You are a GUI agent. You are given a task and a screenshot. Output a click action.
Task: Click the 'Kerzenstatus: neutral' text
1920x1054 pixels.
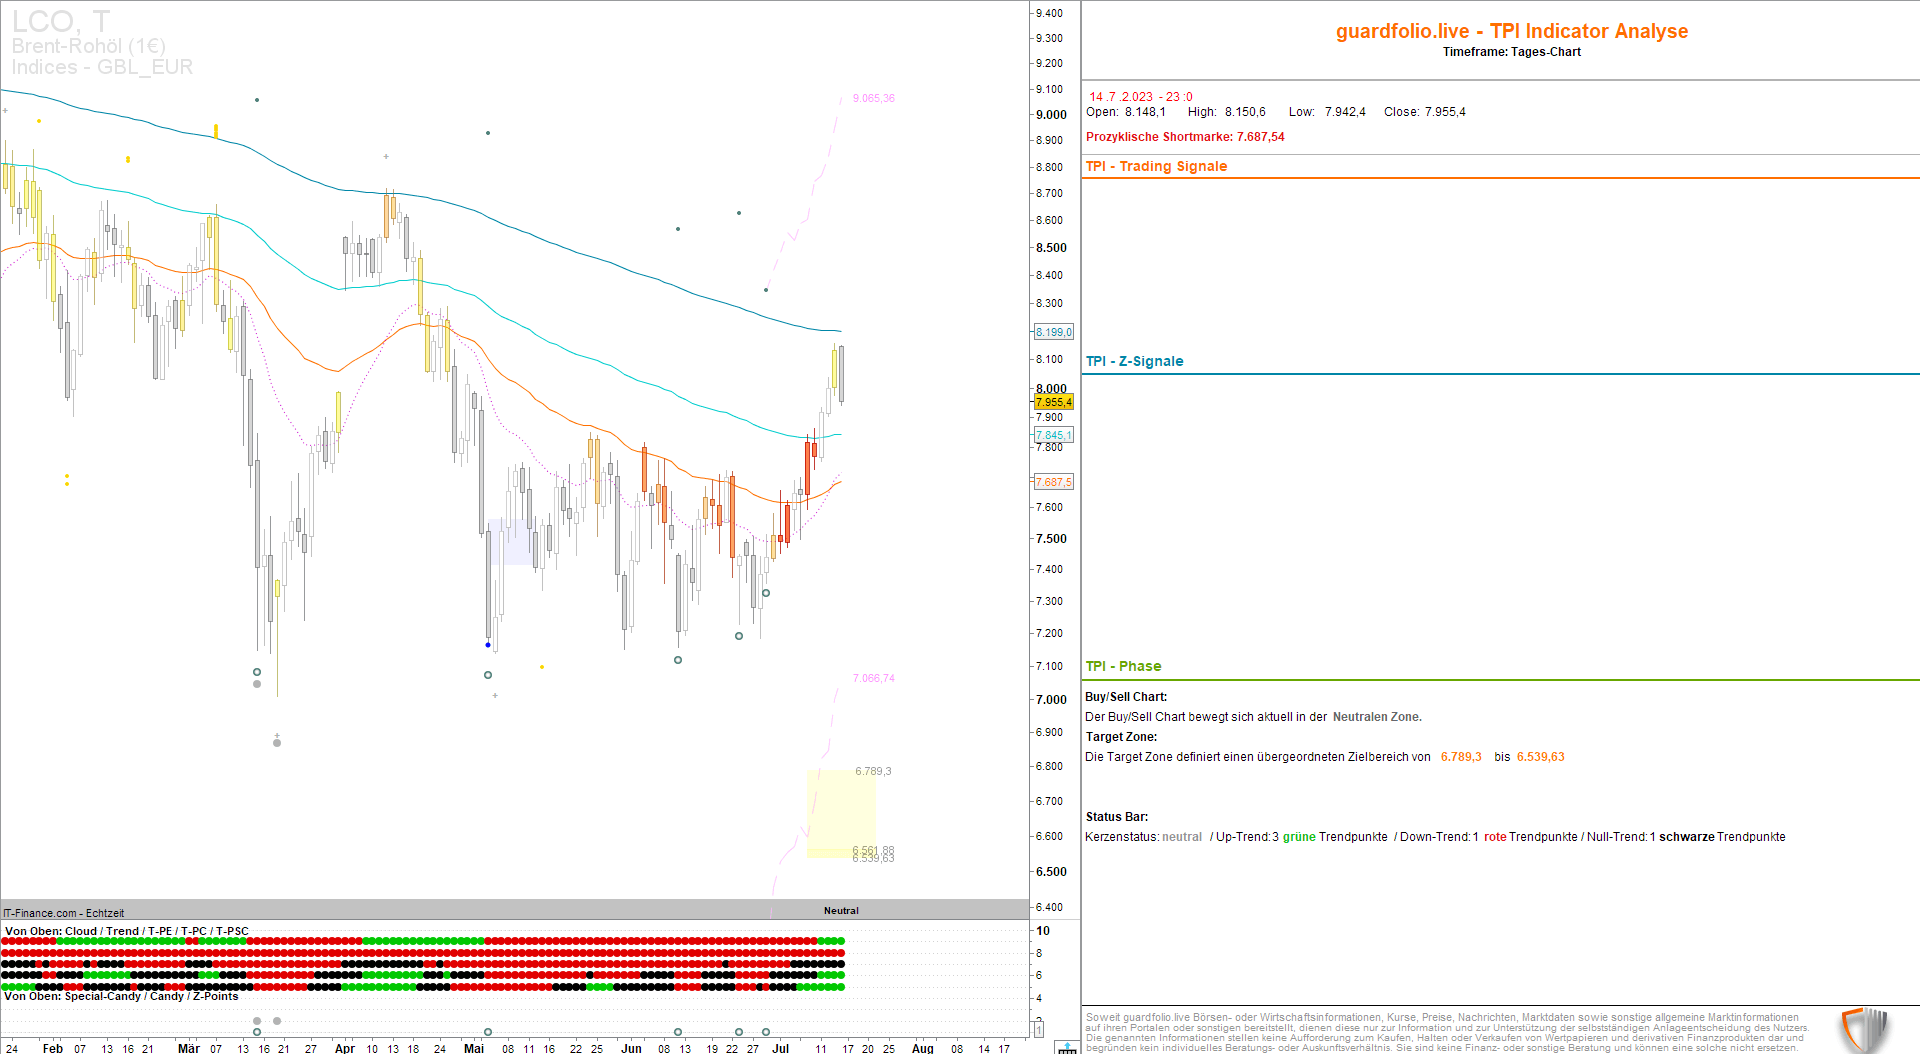click(1143, 837)
